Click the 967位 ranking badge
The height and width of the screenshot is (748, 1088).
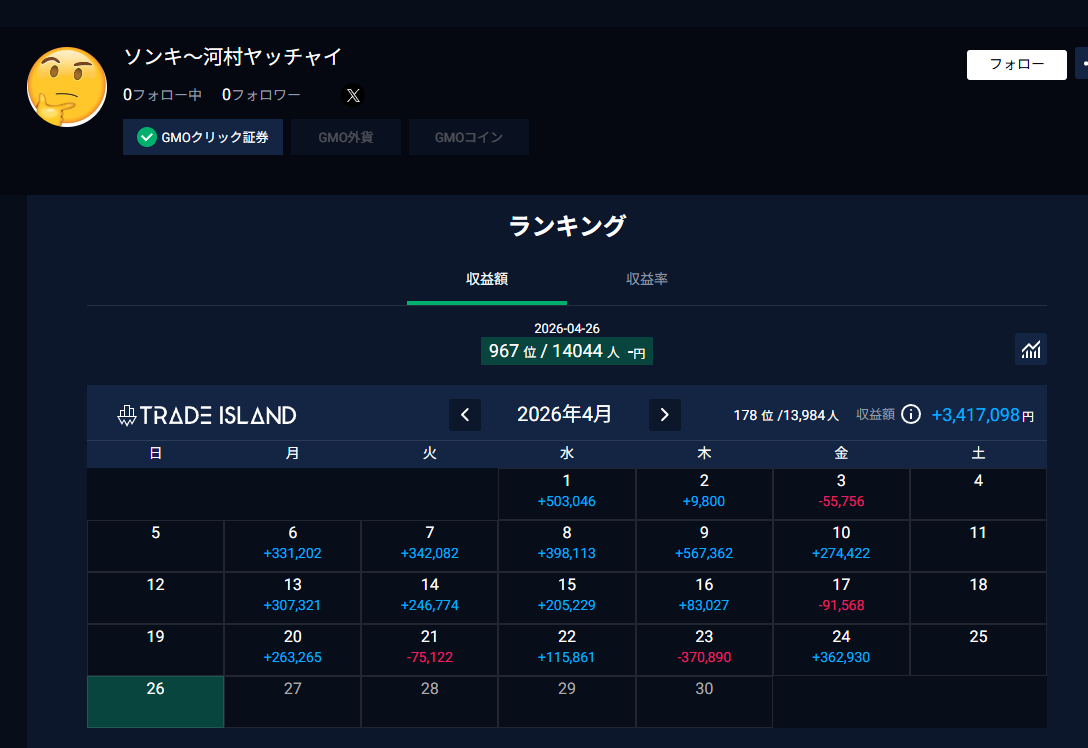pos(566,351)
